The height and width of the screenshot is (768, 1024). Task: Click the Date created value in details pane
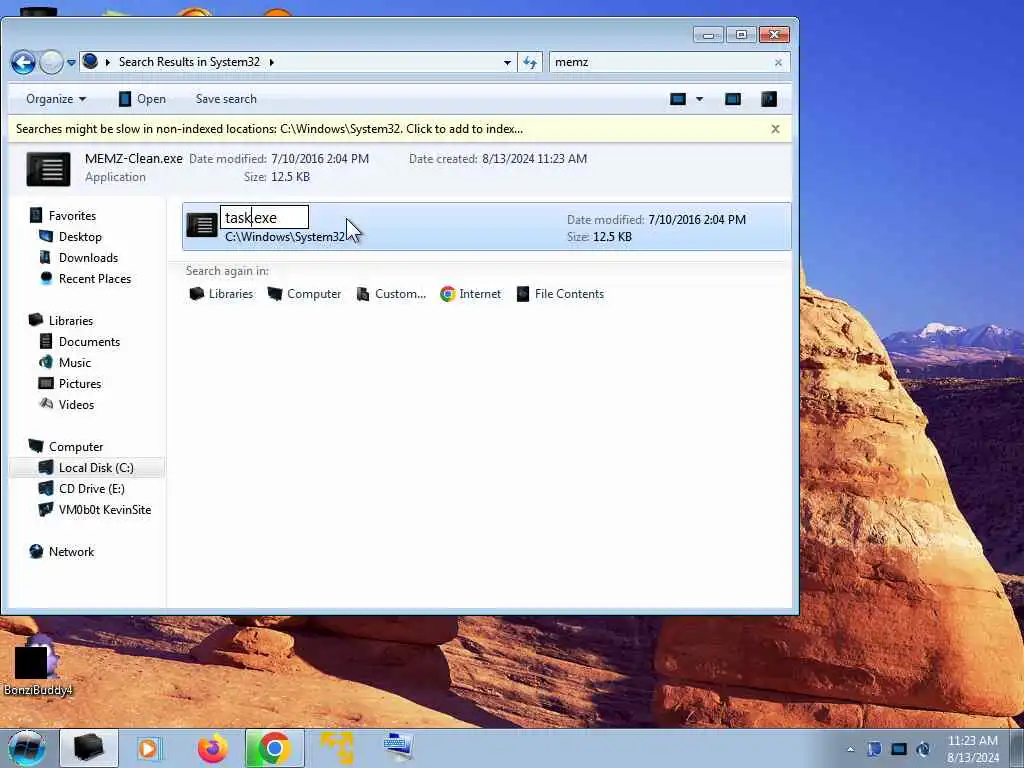(x=534, y=159)
